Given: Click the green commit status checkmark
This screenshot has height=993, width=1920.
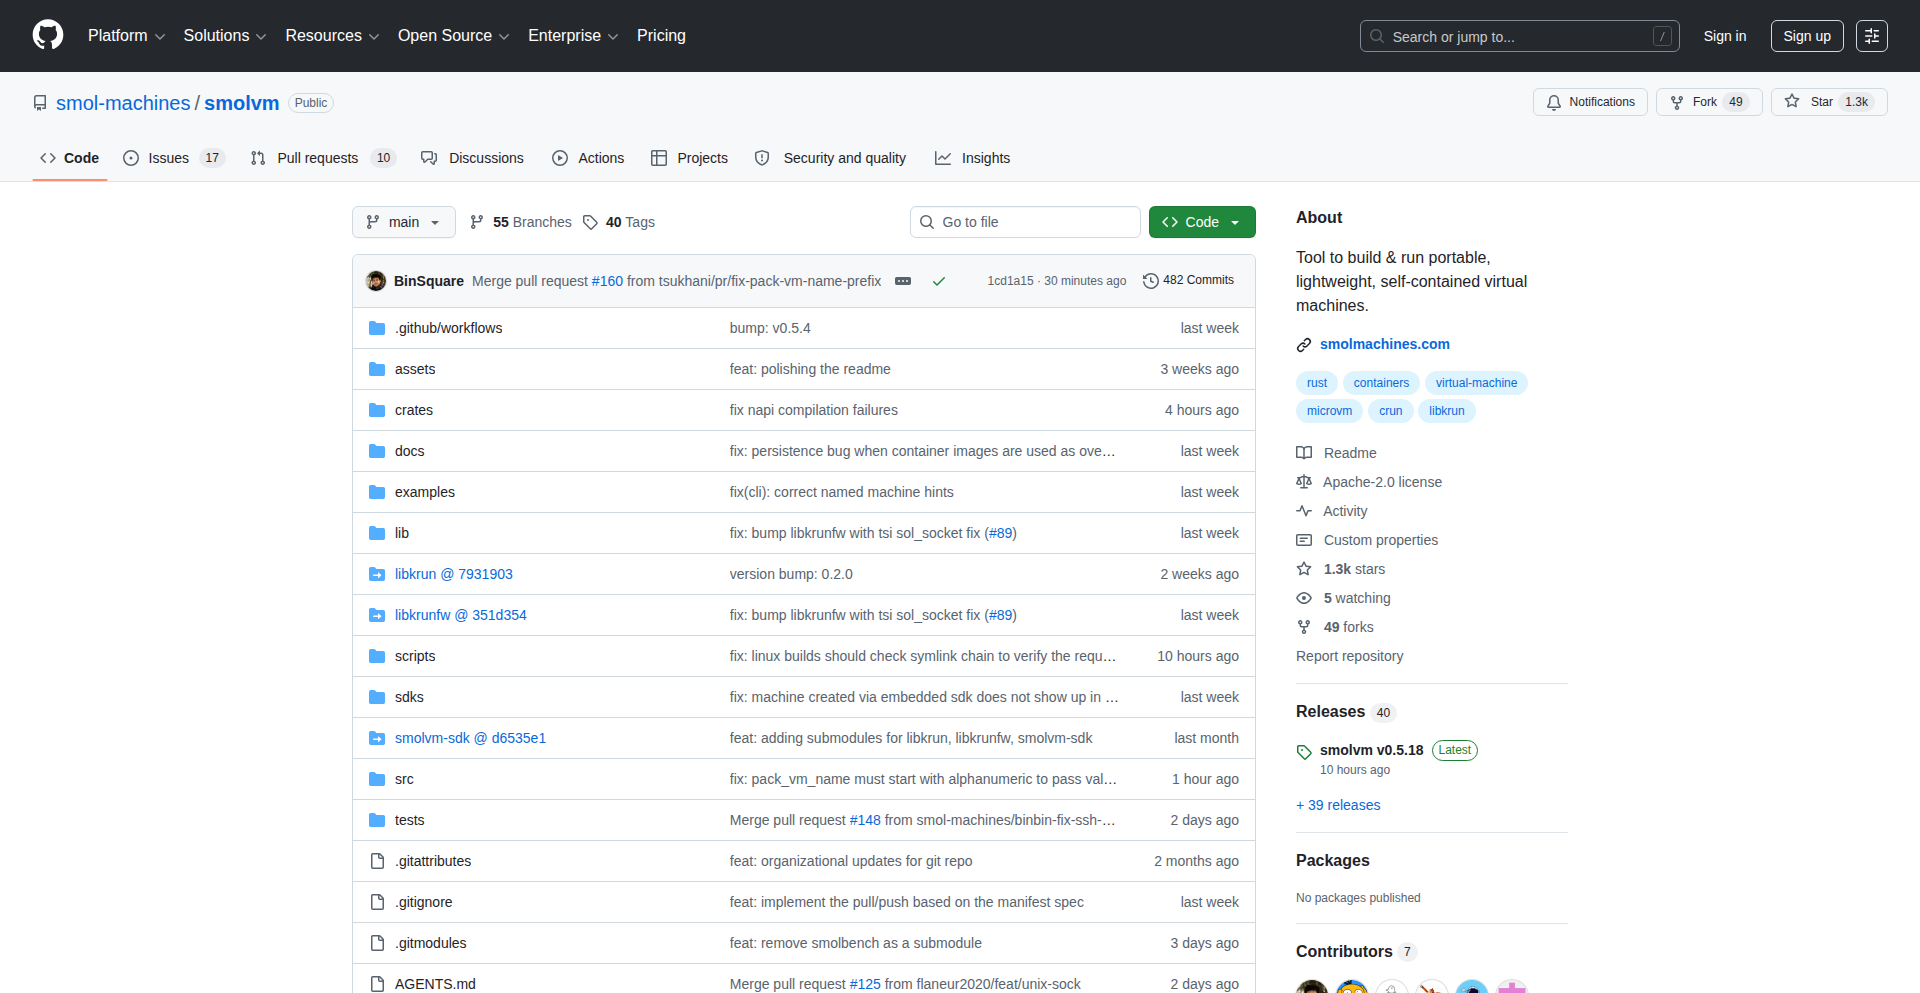Looking at the screenshot, I should point(939,281).
